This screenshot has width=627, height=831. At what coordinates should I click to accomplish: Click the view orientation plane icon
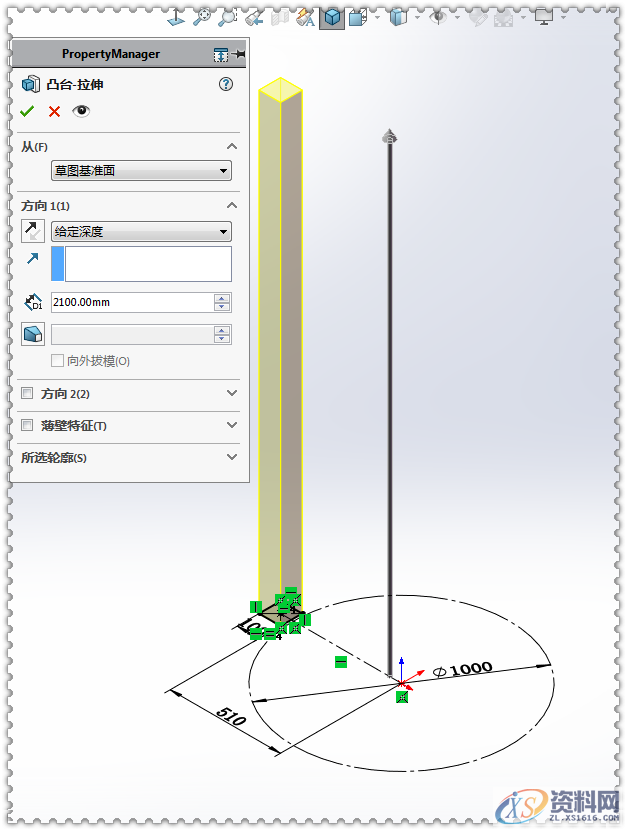click(176, 18)
